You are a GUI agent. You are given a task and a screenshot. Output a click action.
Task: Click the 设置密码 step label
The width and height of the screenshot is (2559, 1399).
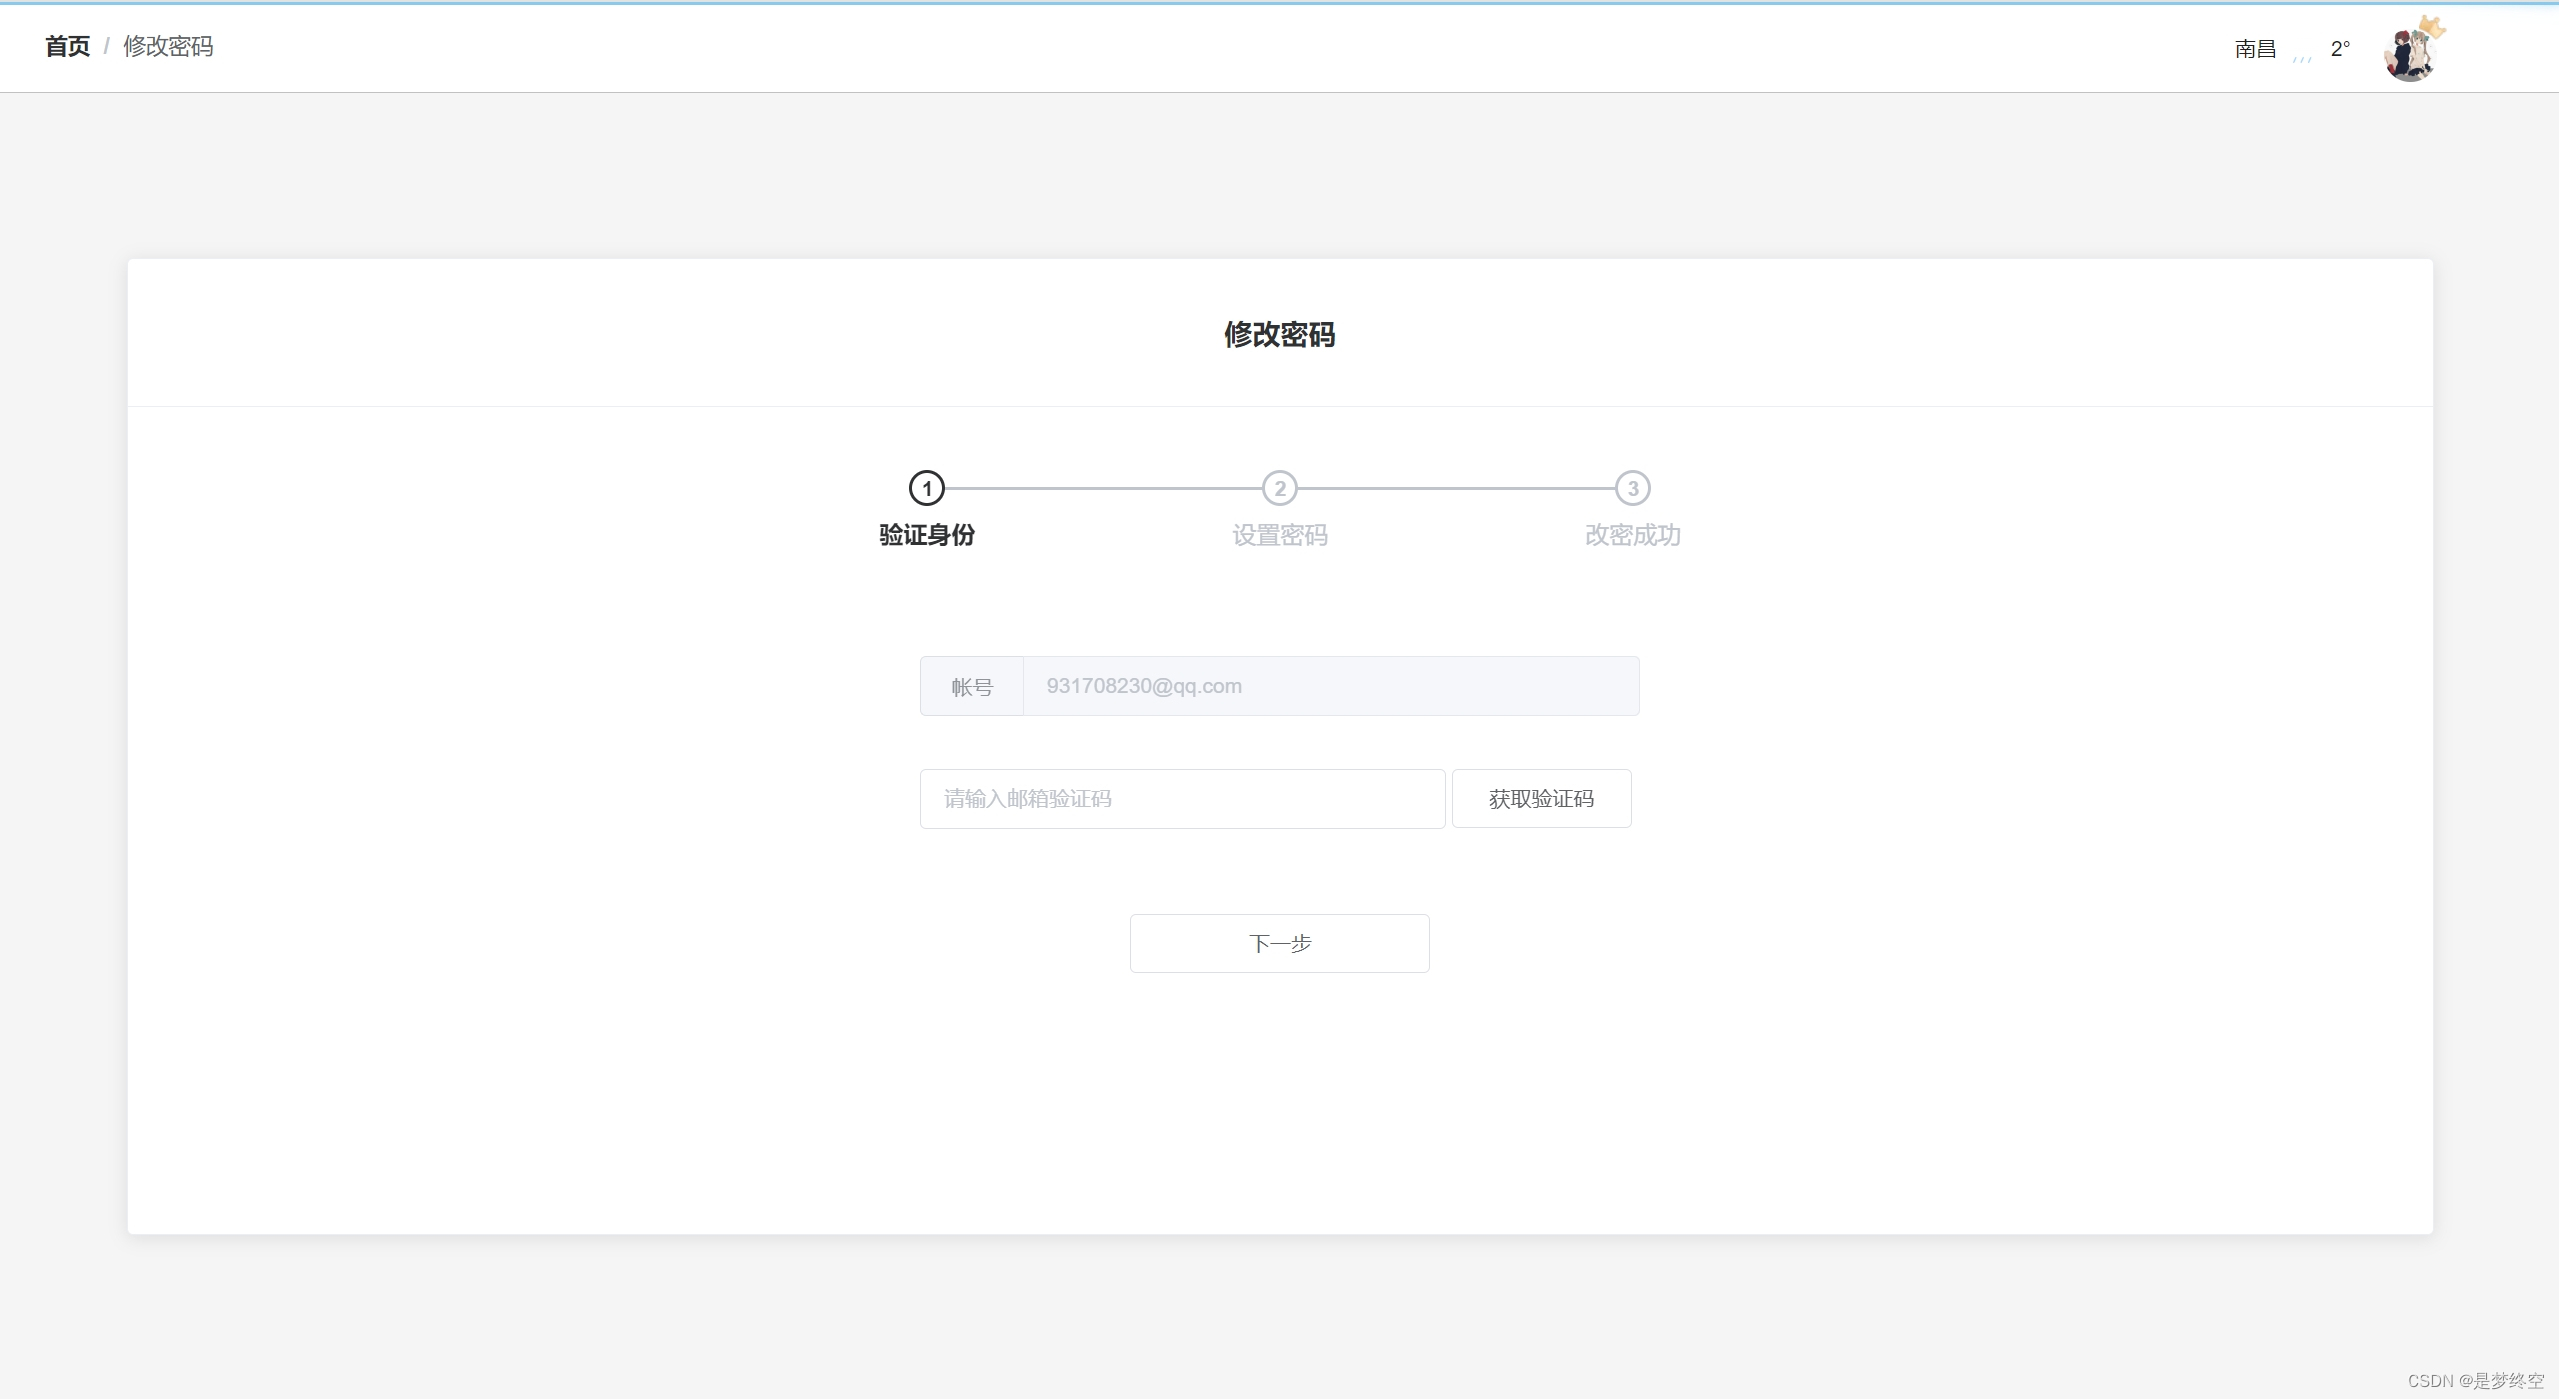click(x=1279, y=535)
